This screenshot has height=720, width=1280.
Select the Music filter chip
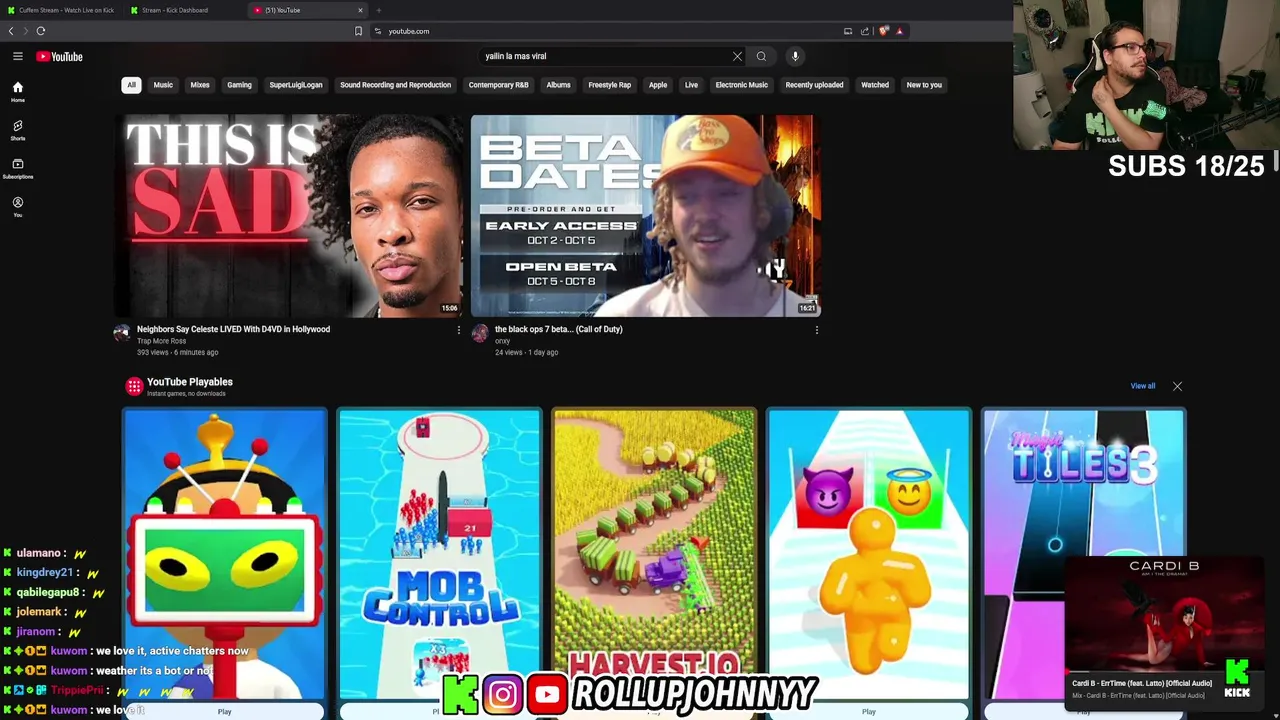click(163, 85)
